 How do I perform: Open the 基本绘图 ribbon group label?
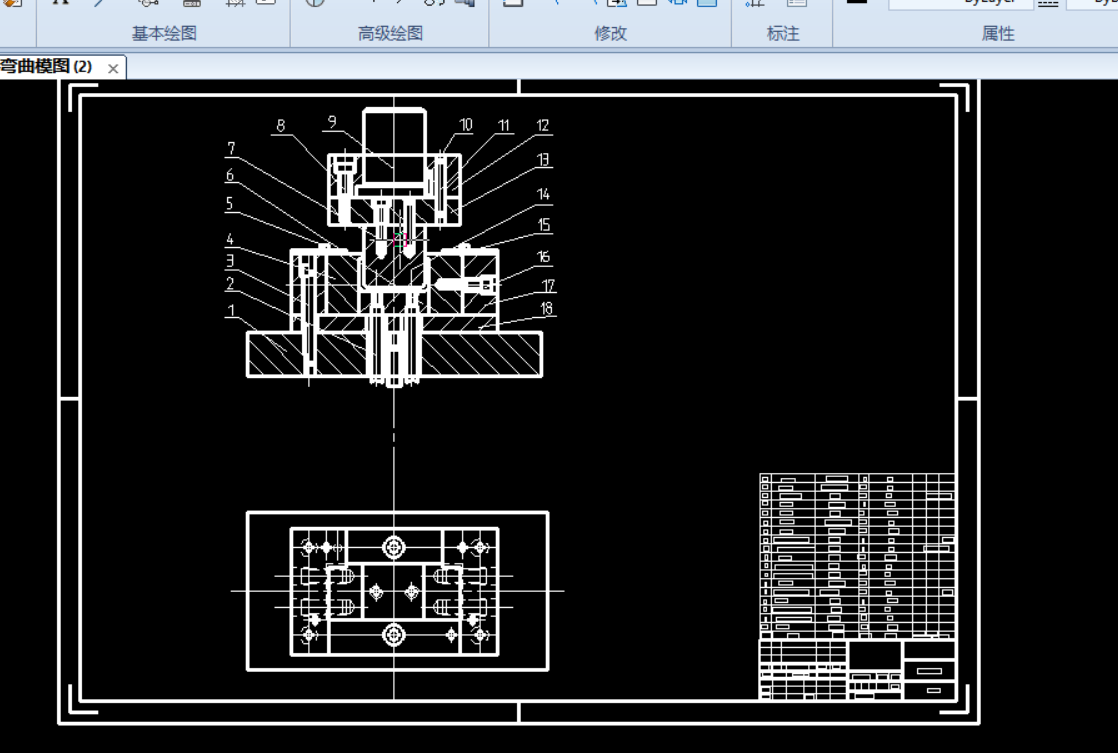click(x=164, y=34)
